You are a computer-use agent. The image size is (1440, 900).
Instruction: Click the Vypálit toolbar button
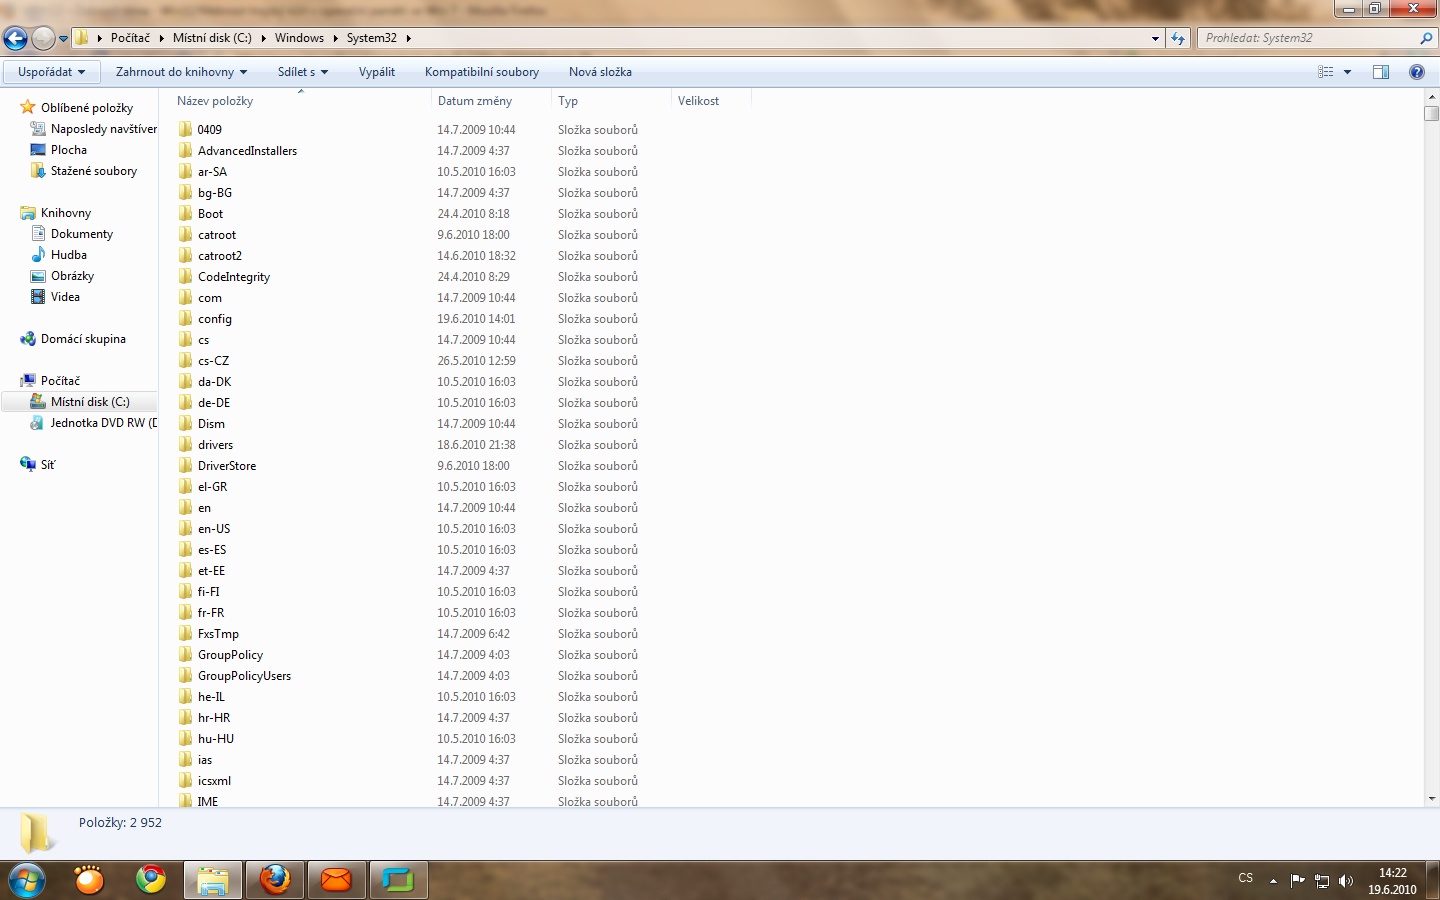tap(377, 72)
